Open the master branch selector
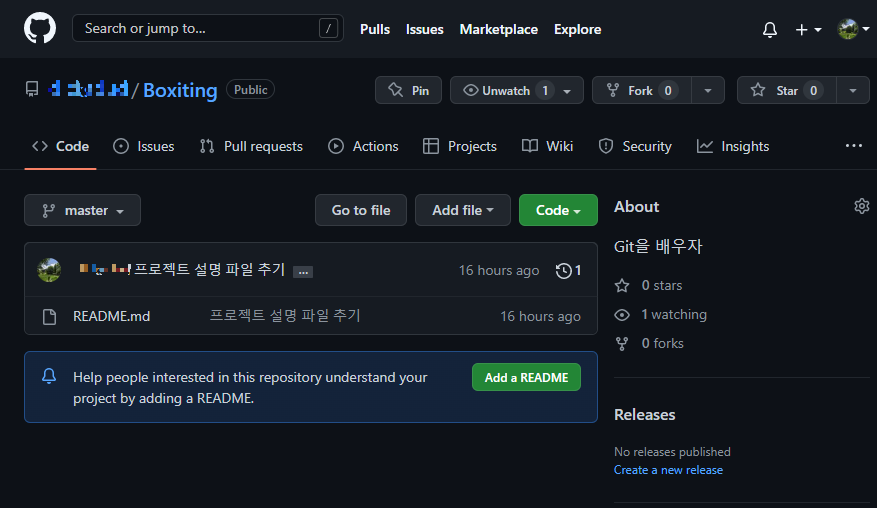 pos(82,210)
